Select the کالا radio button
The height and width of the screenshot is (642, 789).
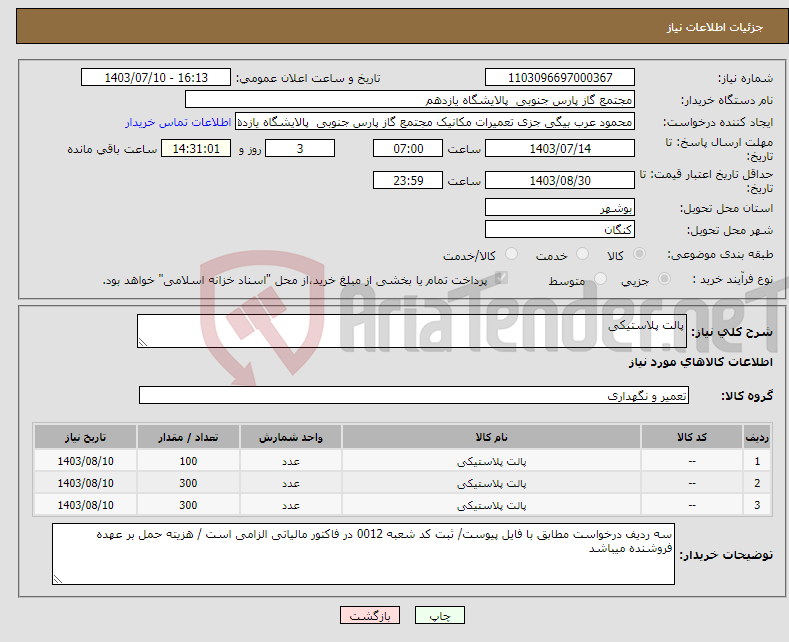coord(639,254)
